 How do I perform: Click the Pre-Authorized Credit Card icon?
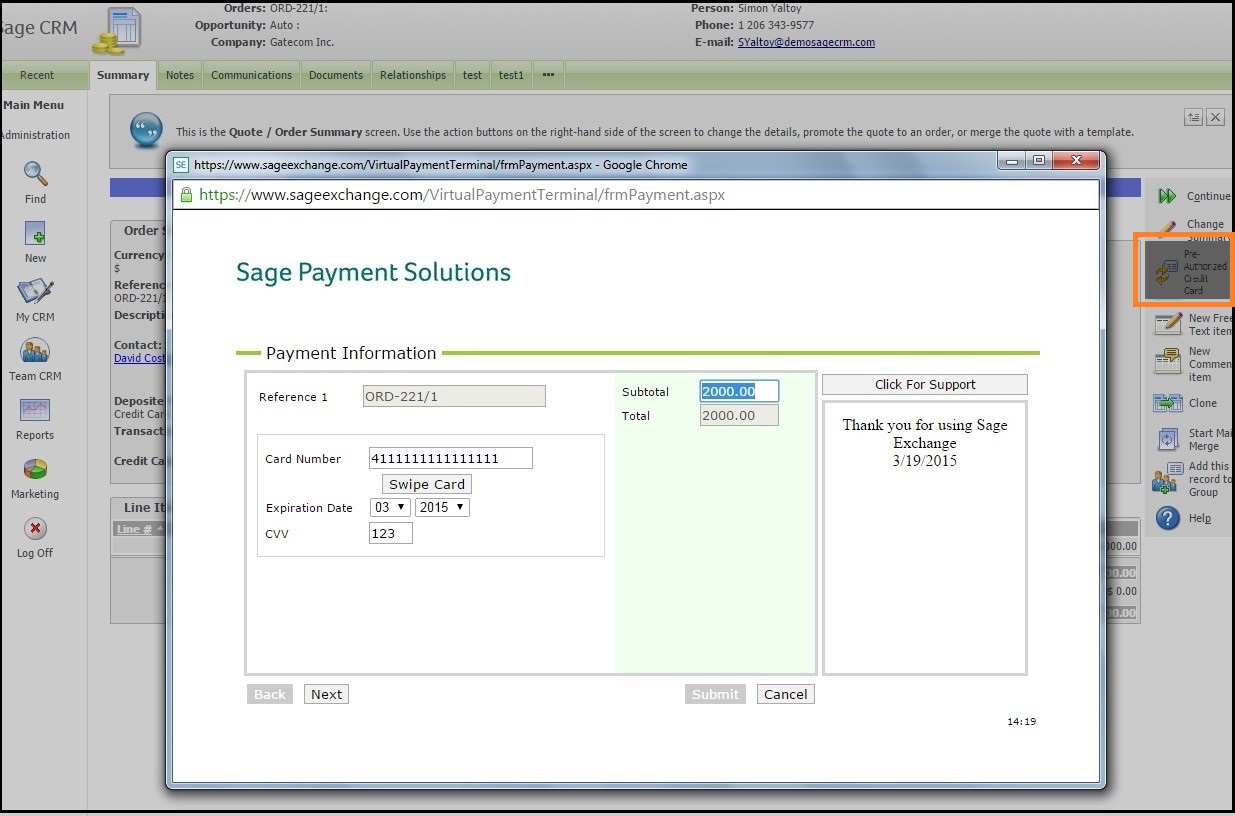[x=1164, y=272]
